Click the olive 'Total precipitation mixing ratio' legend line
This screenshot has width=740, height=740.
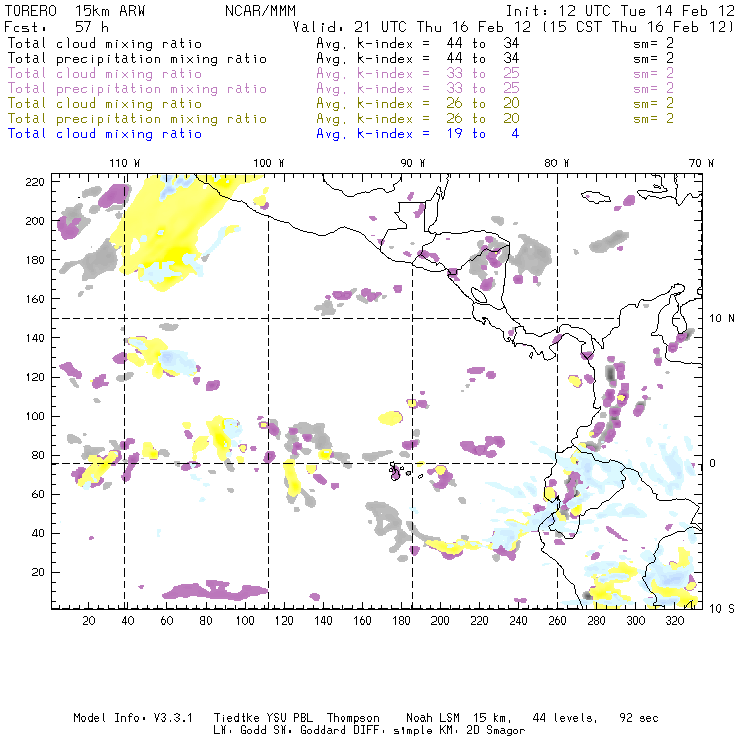137,119
